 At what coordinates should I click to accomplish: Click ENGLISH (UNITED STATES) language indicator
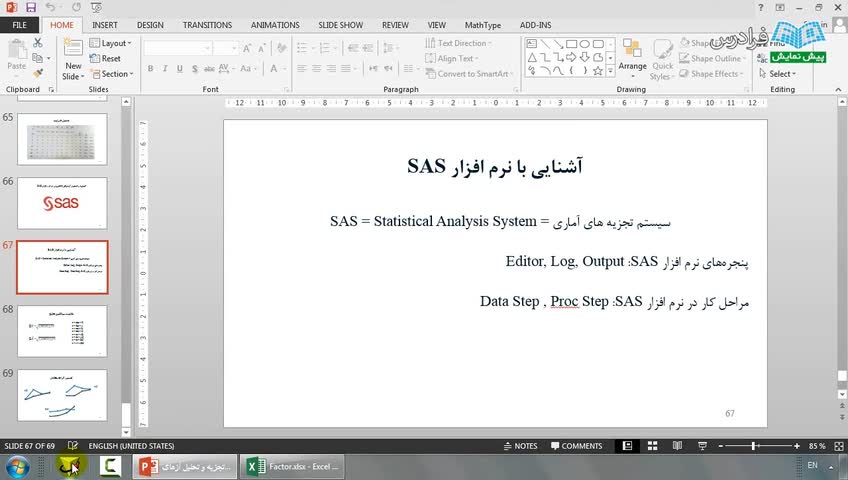pos(131,446)
